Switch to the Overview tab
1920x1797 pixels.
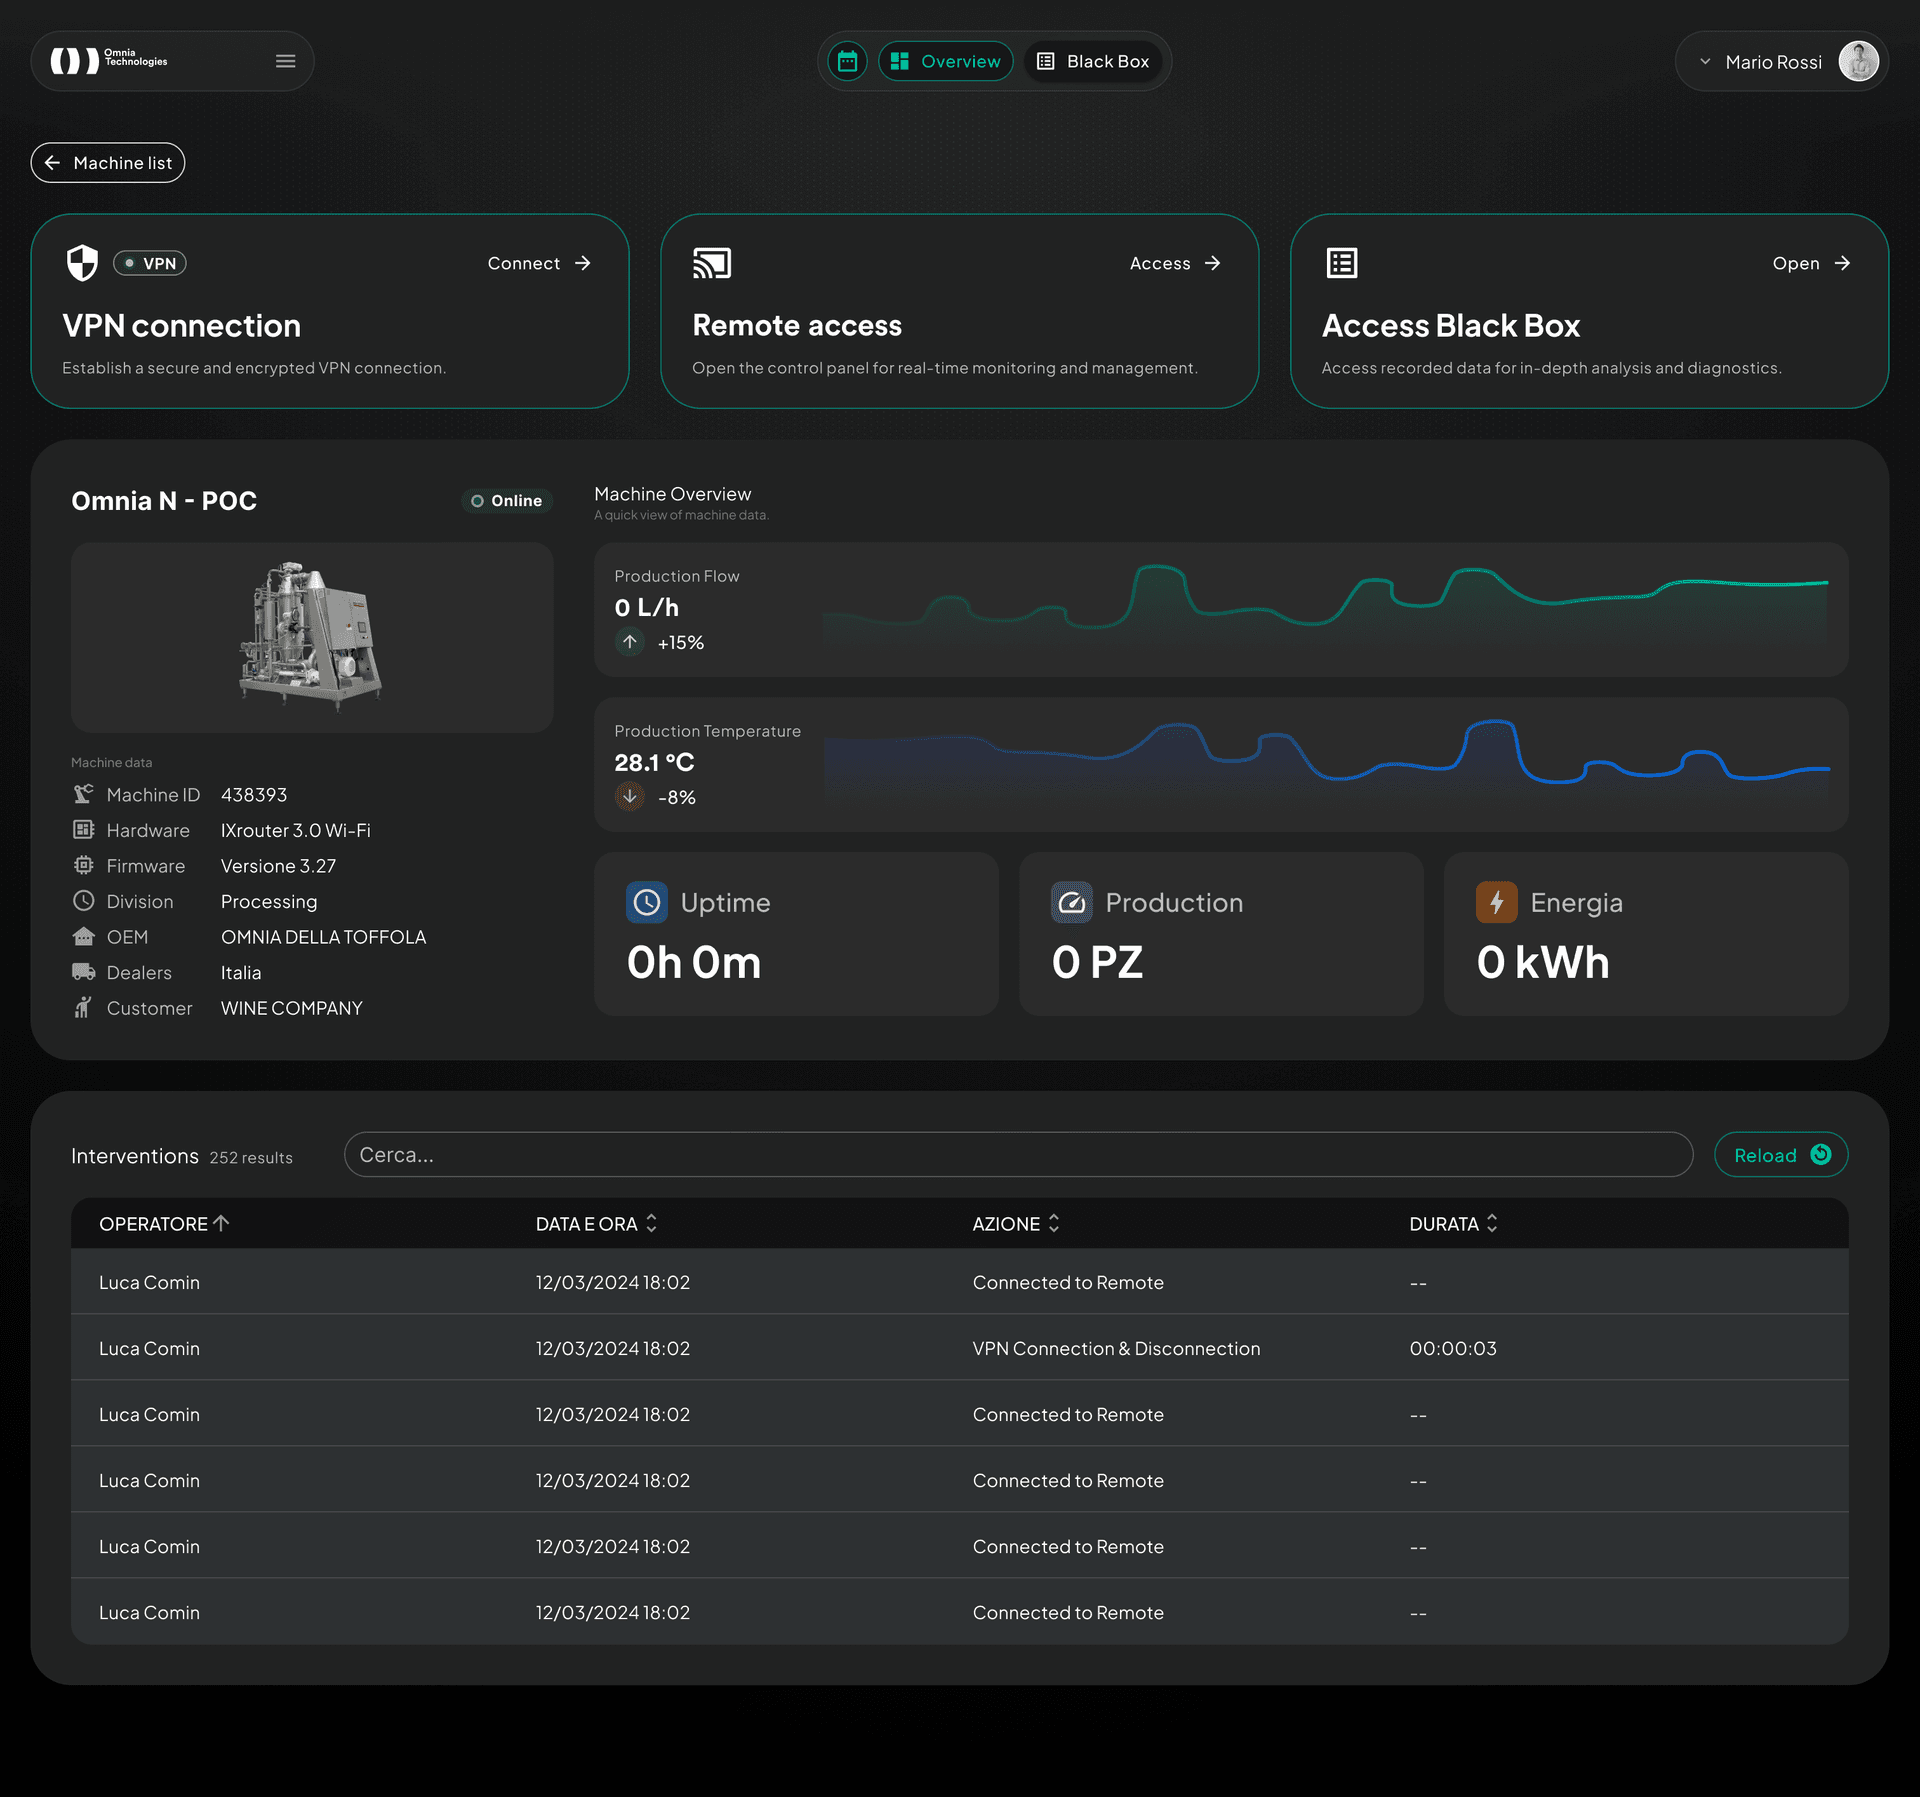[945, 61]
